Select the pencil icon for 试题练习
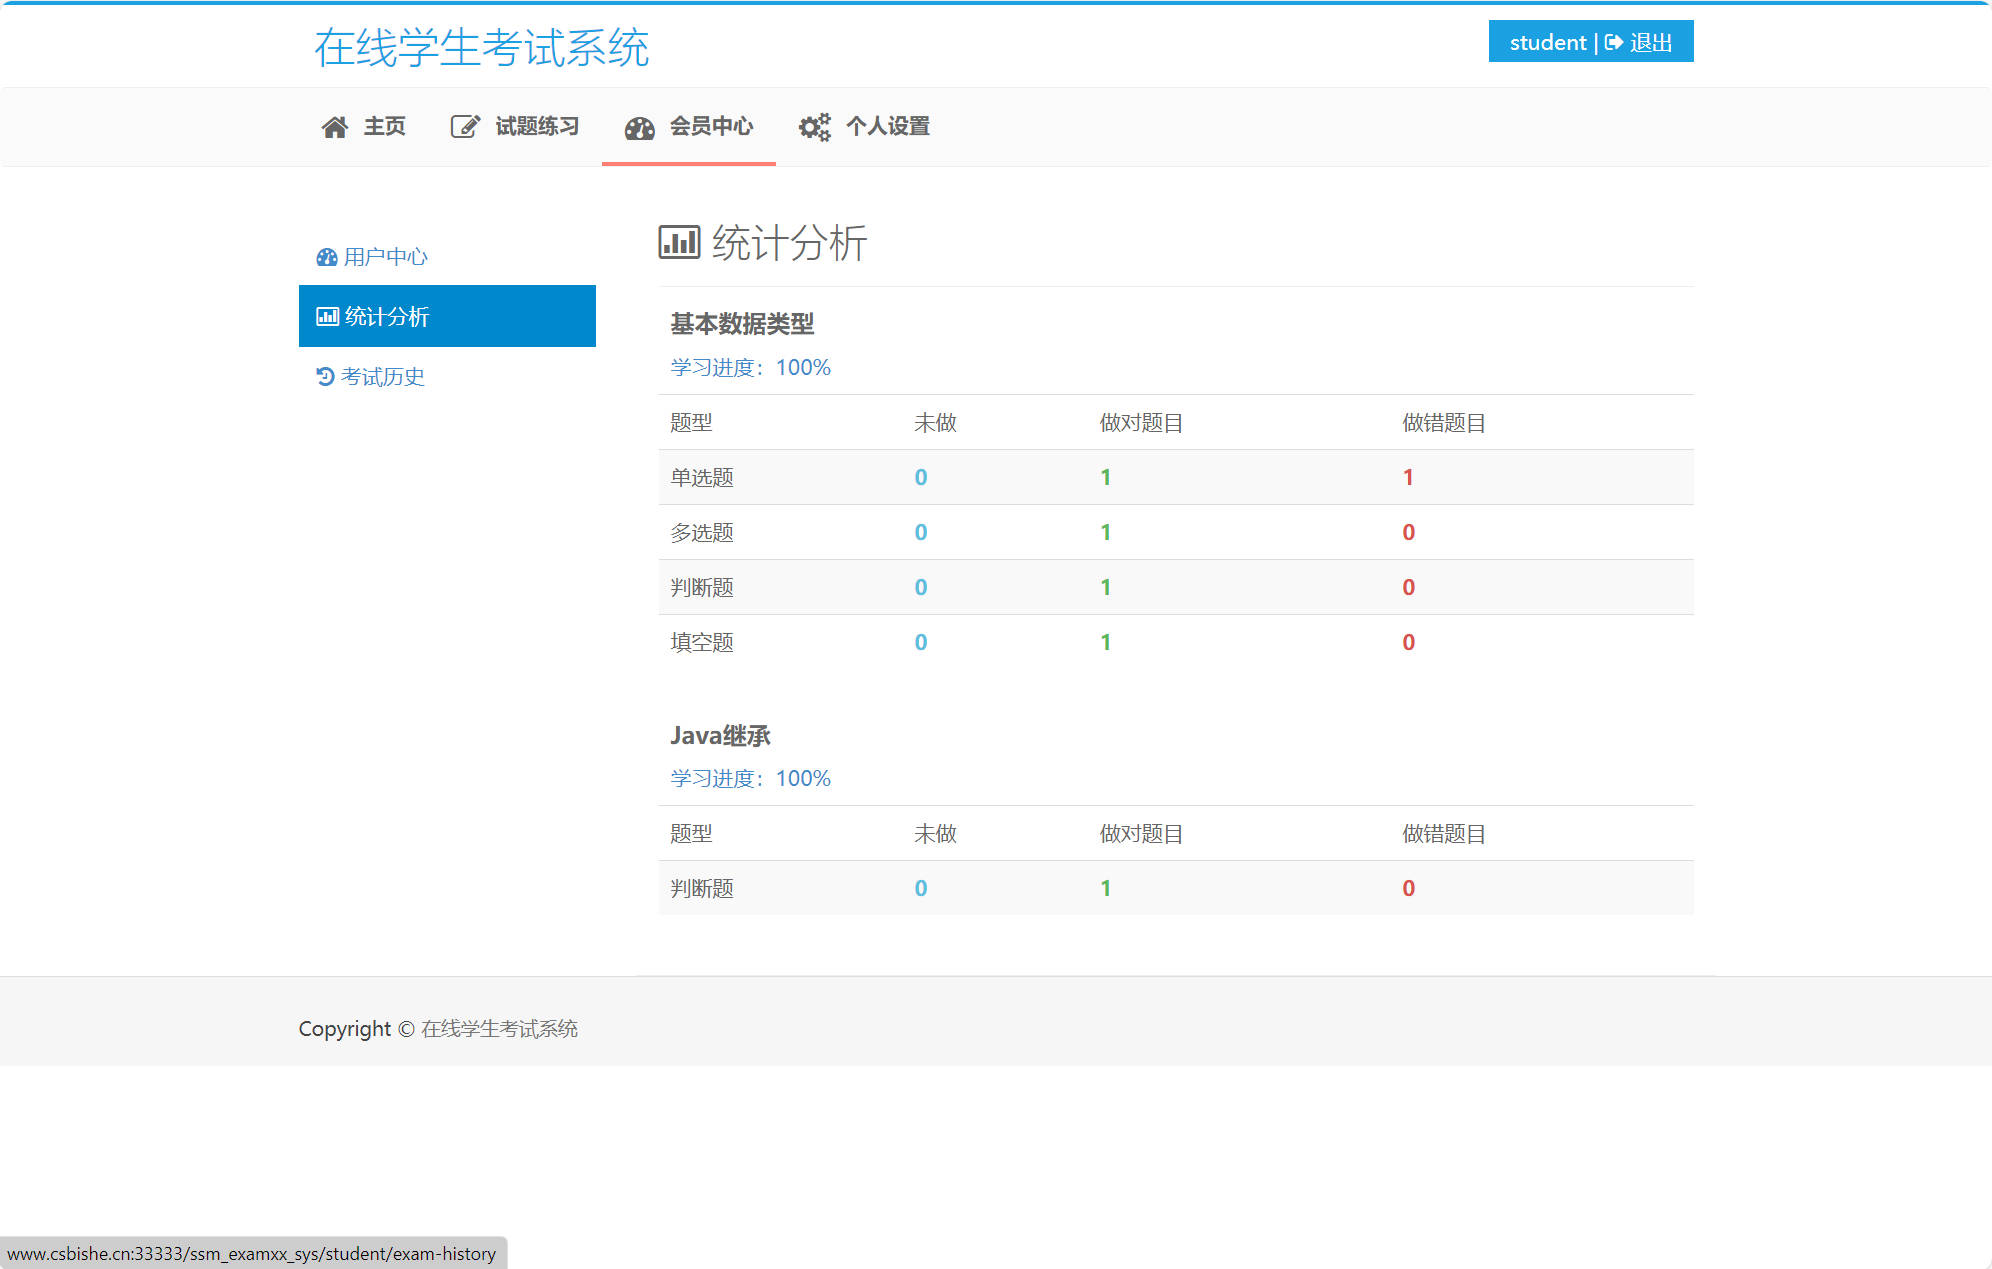 pos(464,126)
